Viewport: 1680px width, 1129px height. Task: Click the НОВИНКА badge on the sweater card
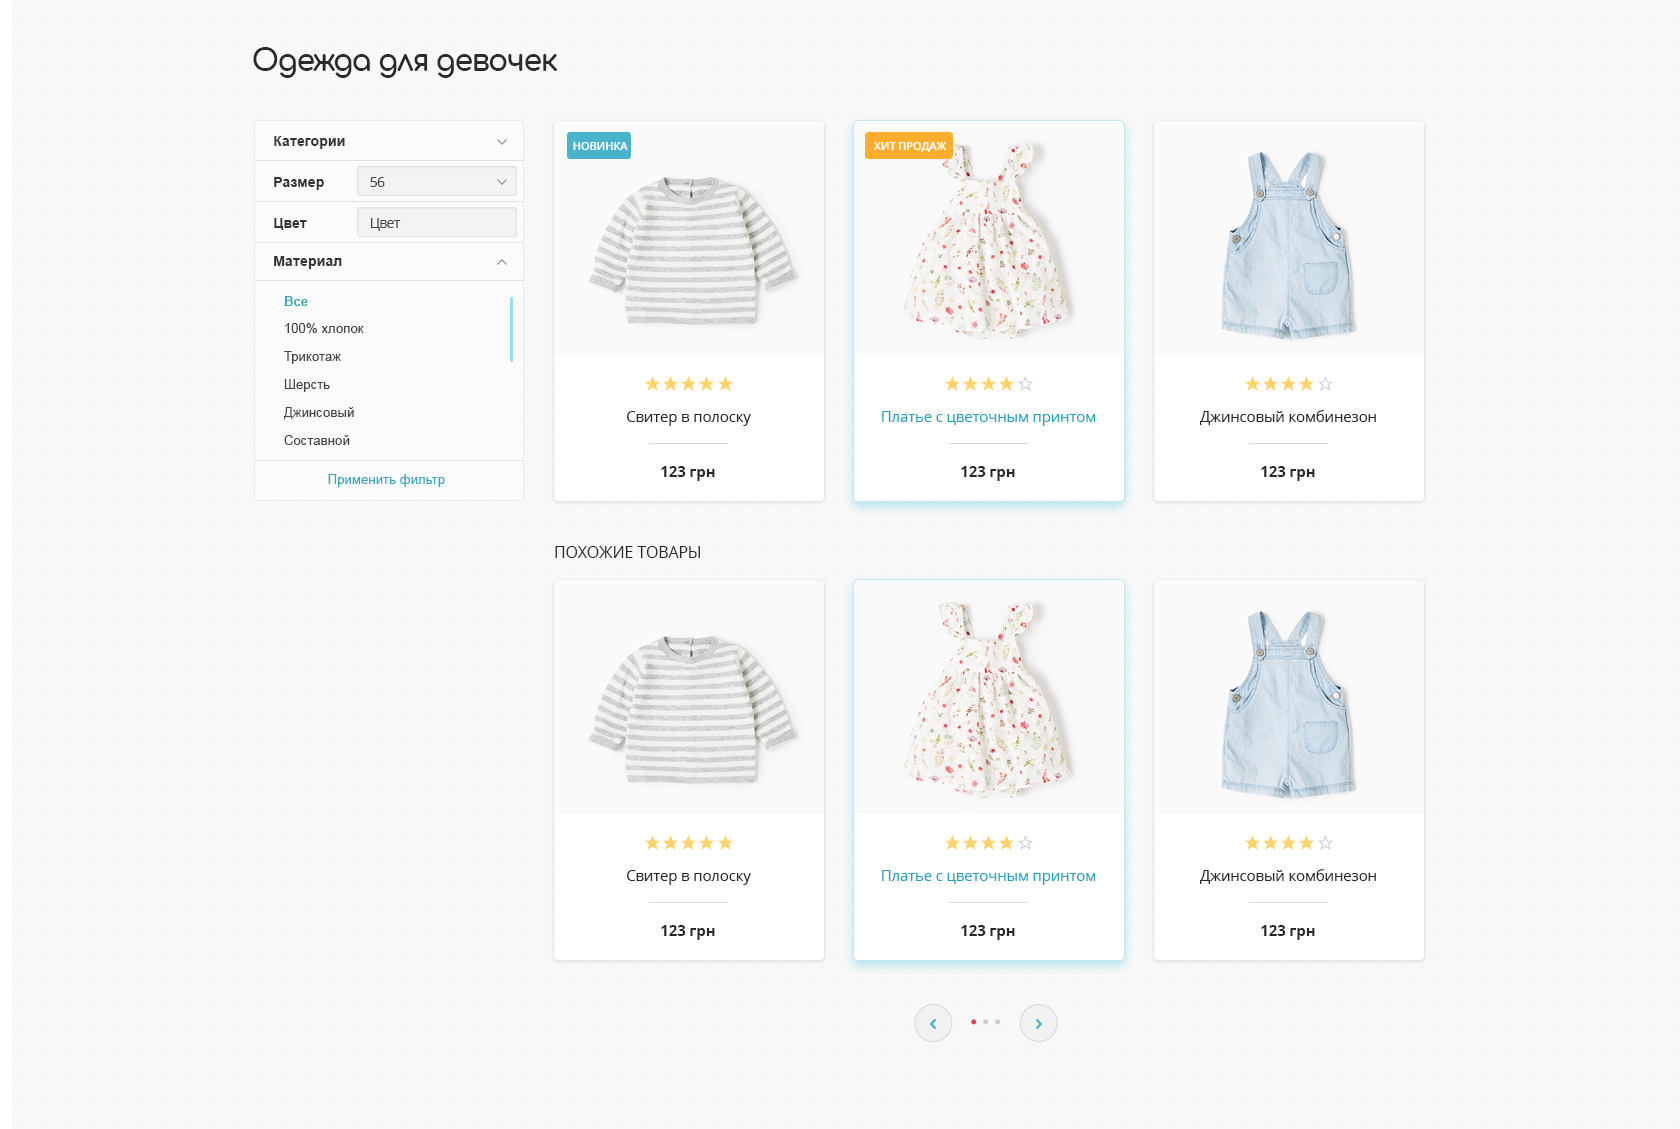point(599,146)
